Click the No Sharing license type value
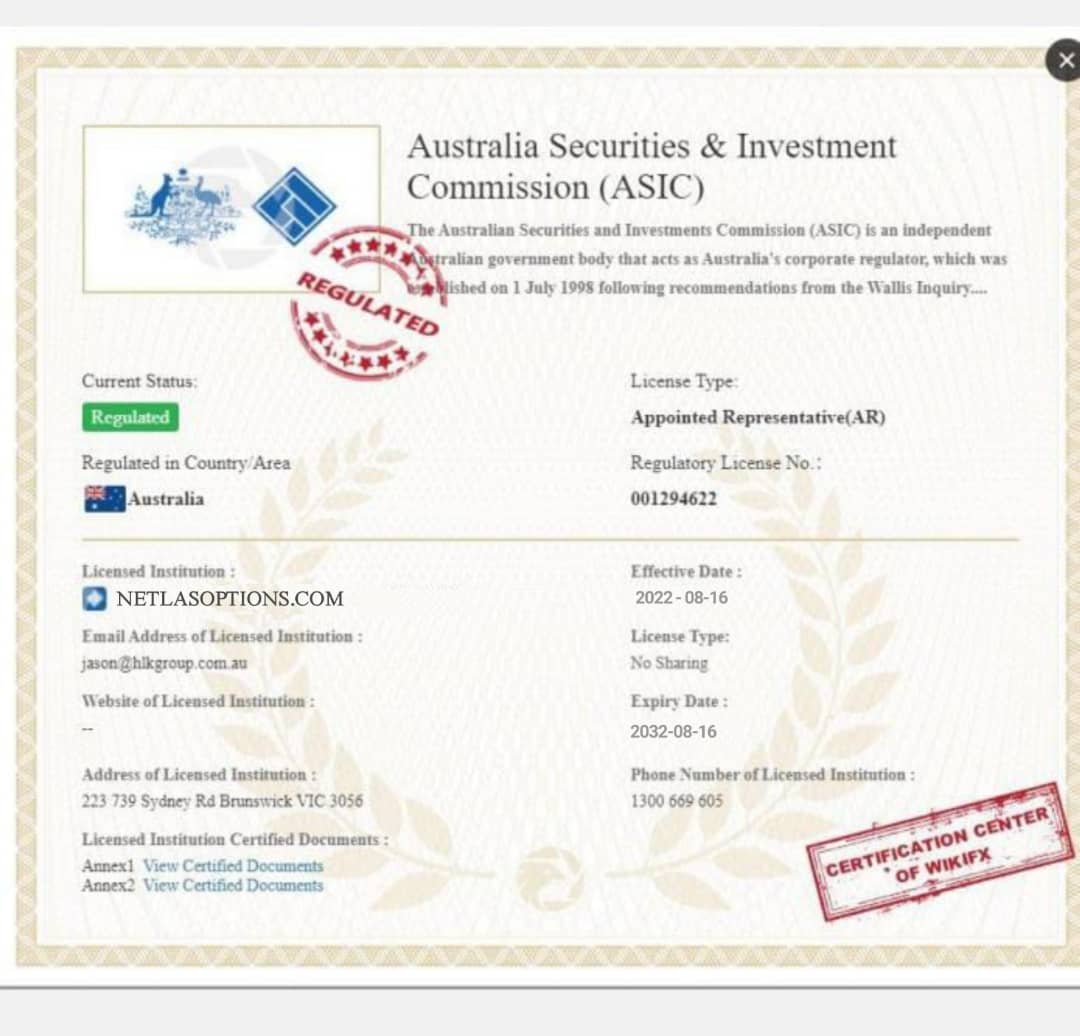1080x1036 pixels. (669, 663)
